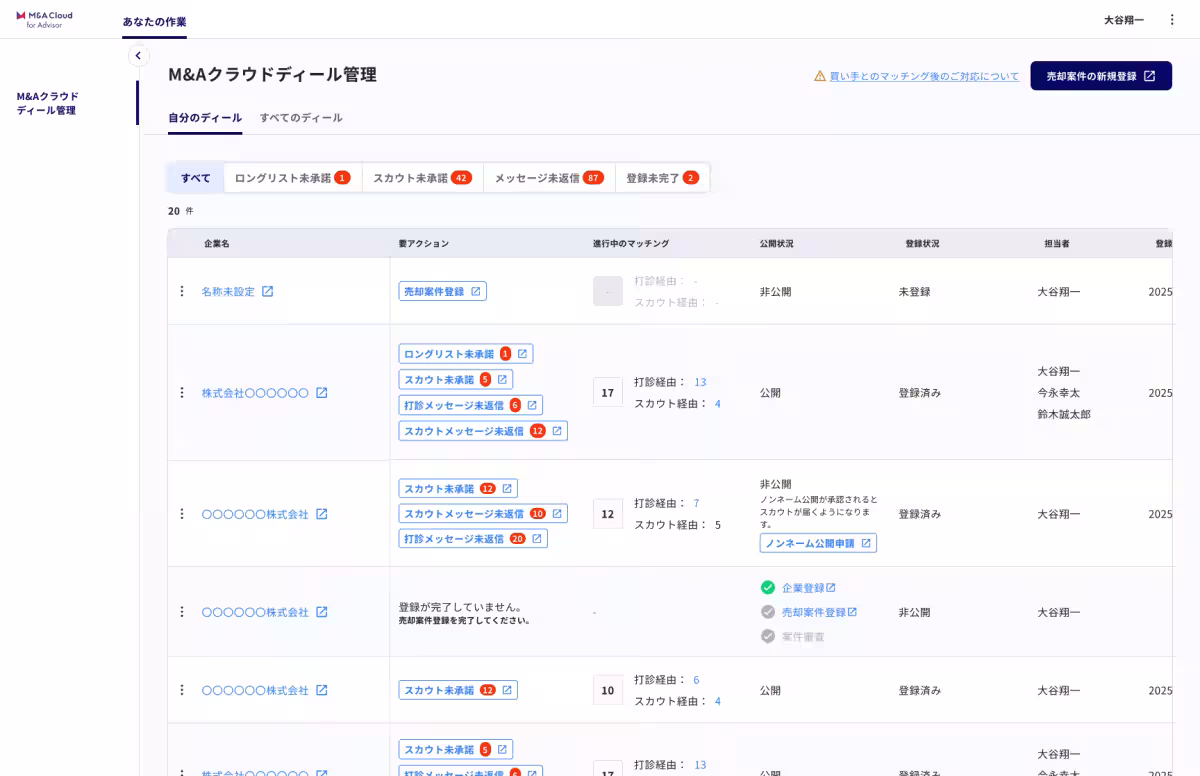The image size is (1200, 776).
Task: Click the warning triangle icon near the matching notice
Action: point(821,75)
